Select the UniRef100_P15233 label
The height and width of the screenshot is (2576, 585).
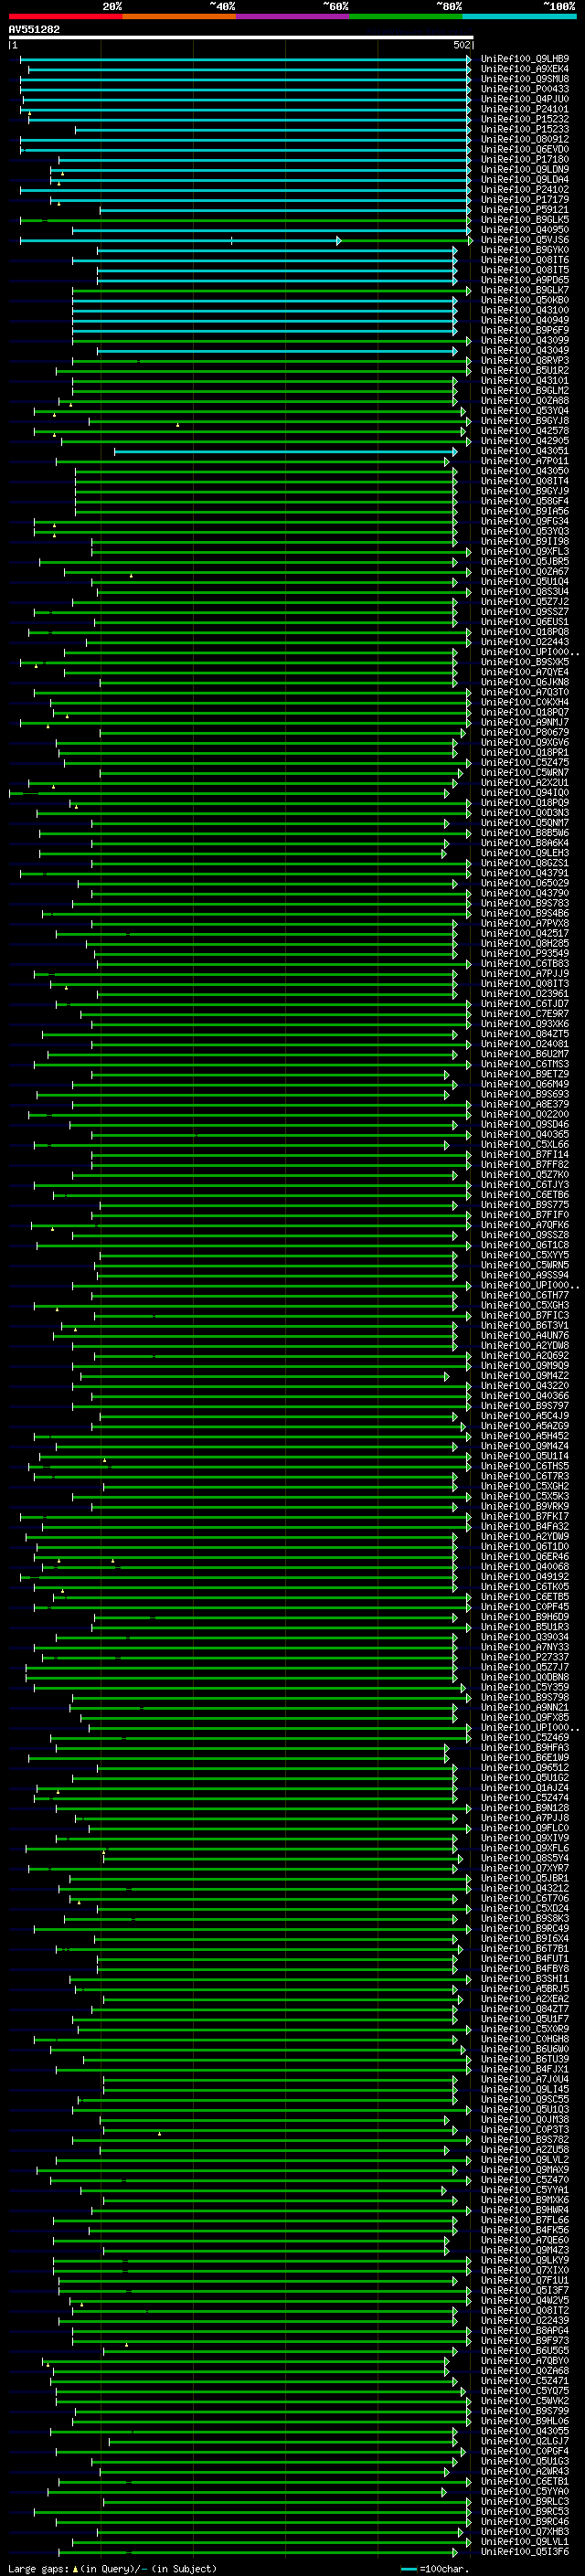[525, 129]
